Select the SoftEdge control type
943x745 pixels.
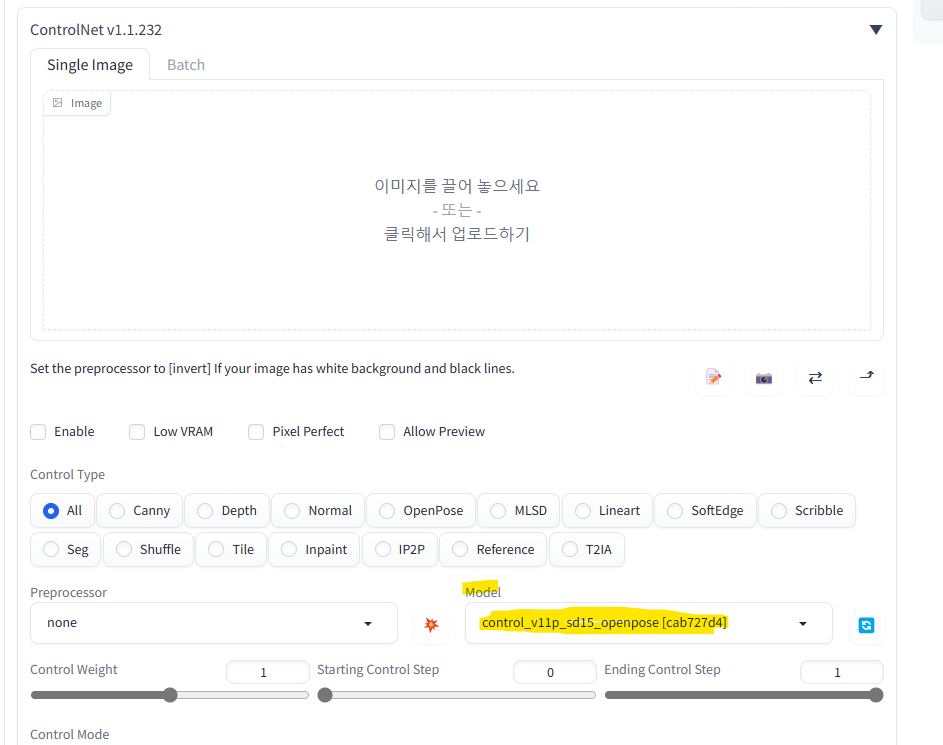(705, 510)
